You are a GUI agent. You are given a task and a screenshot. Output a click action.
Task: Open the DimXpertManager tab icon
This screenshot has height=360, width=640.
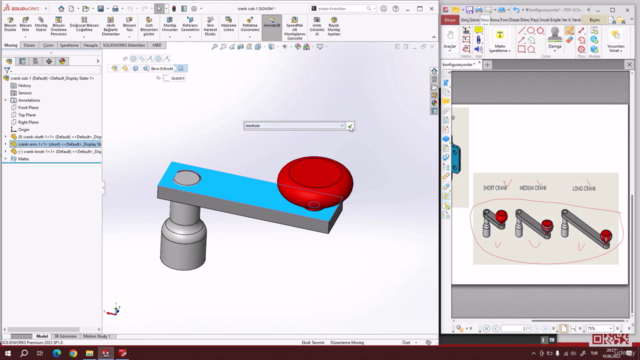(49, 61)
